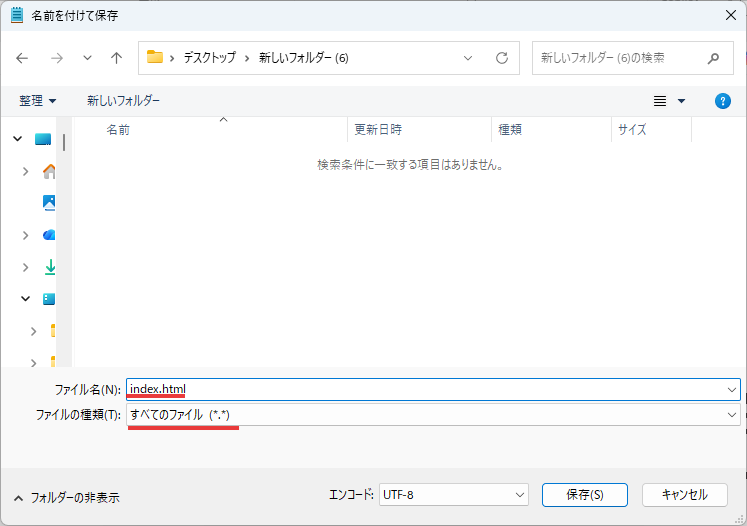Viewport: 747px width, 526px height.
Task: Click the search magnifier icon
Action: (713, 58)
